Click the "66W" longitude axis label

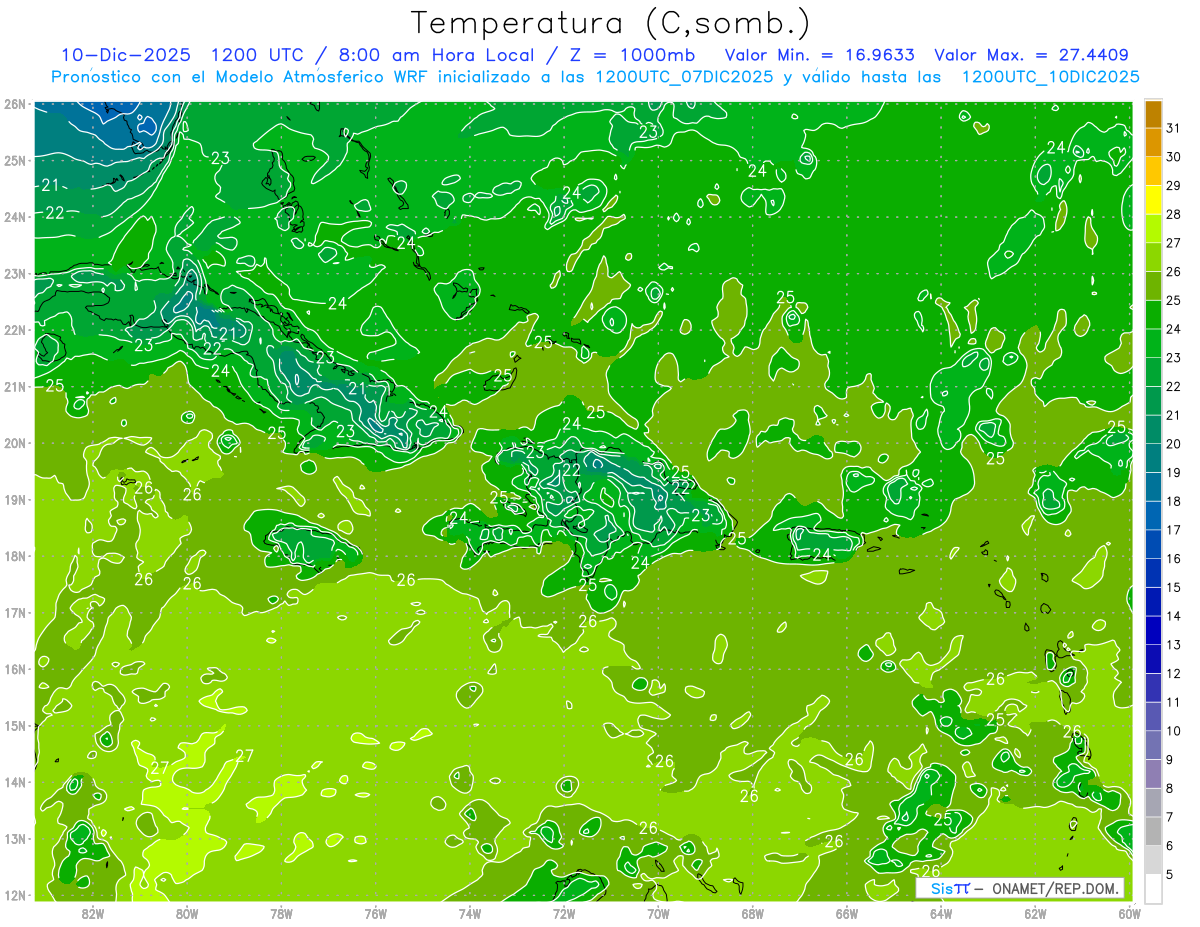coord(846,913)
